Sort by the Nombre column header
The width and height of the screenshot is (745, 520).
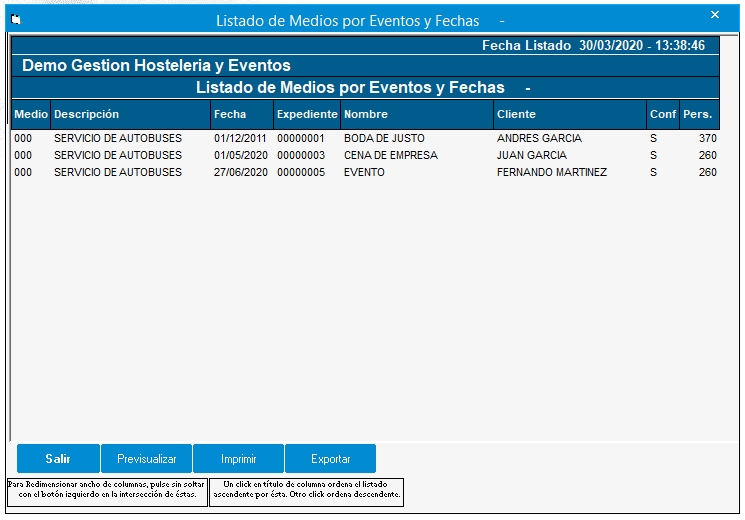point(416,114)
